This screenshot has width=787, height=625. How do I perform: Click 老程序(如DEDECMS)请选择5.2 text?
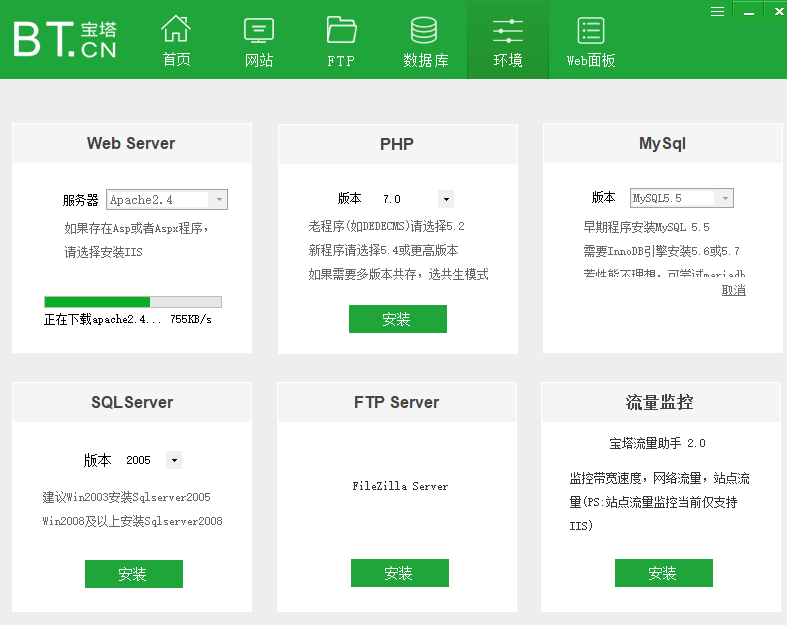coord(386,226)
